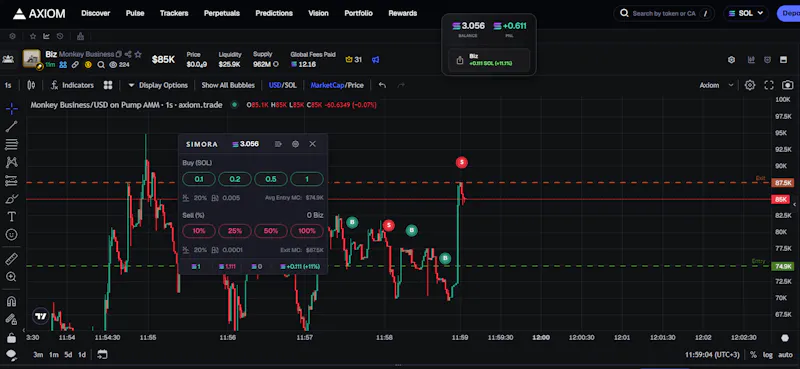The image size is (800, 369).
Task: Open the chart layout grid icon
Action: (108, 85)
